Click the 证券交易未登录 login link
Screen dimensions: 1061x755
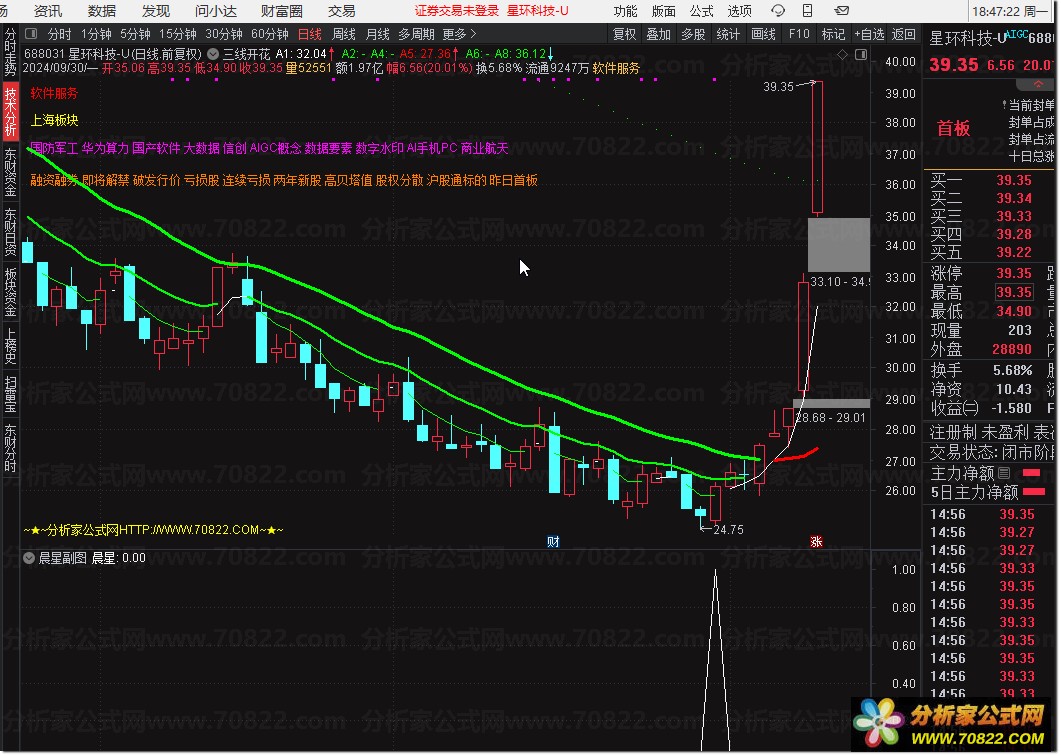pos(457,11)
